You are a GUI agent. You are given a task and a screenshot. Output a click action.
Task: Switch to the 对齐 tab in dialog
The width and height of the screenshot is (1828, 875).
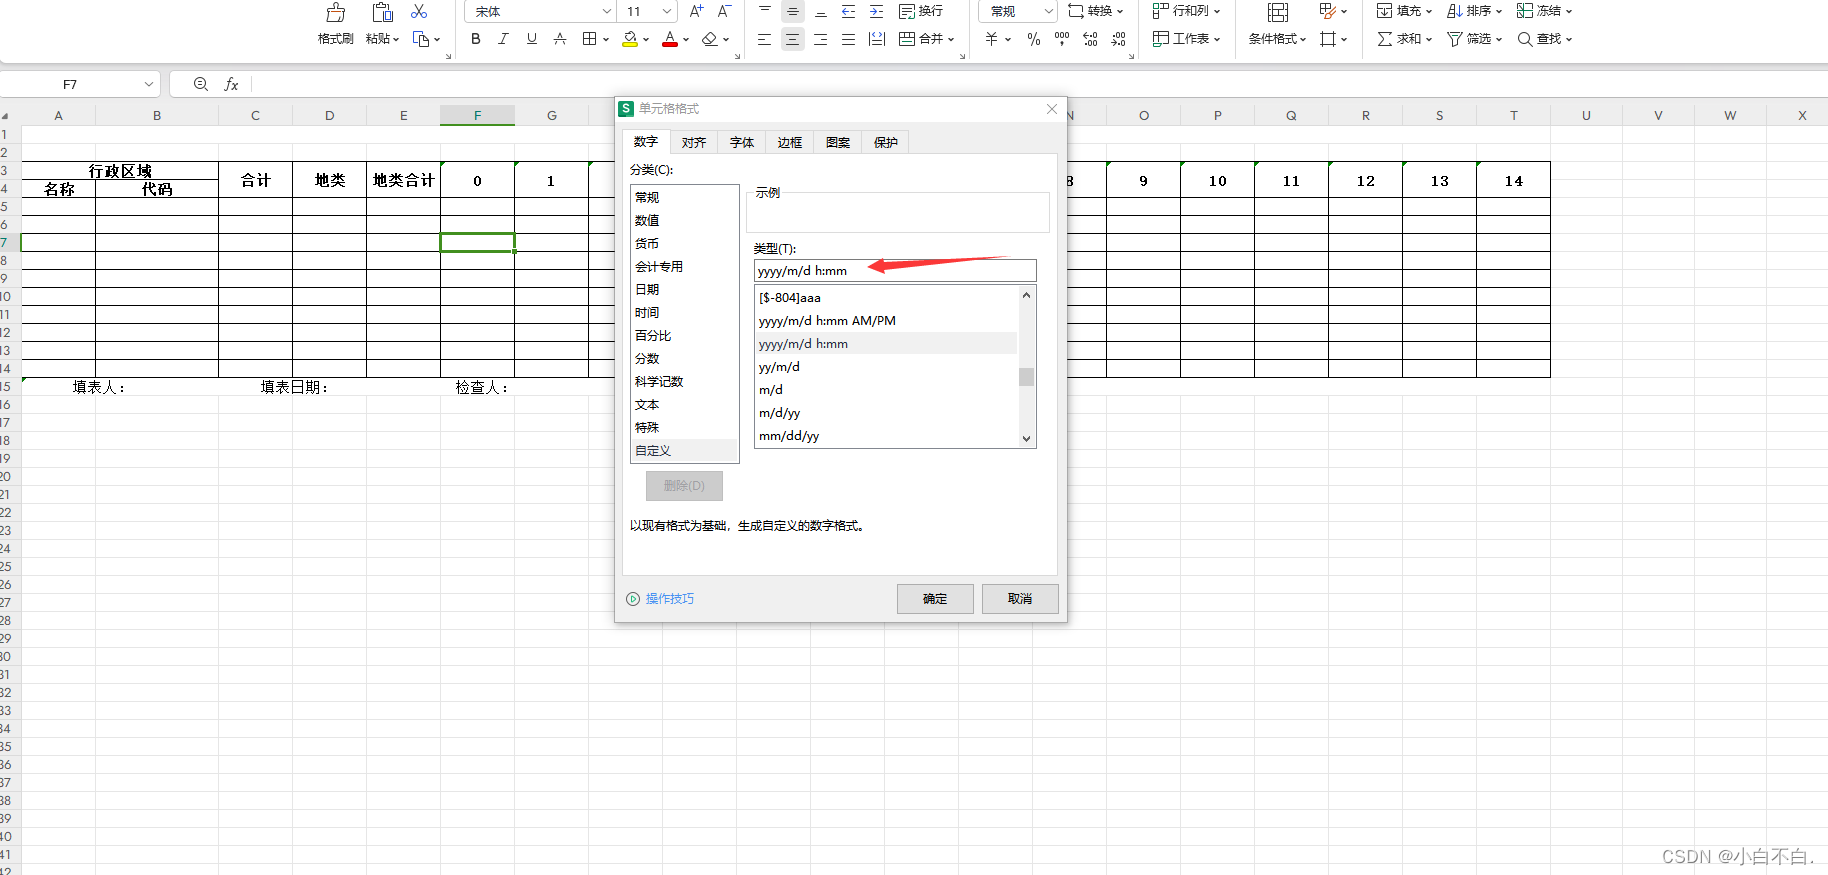[694, 142]
